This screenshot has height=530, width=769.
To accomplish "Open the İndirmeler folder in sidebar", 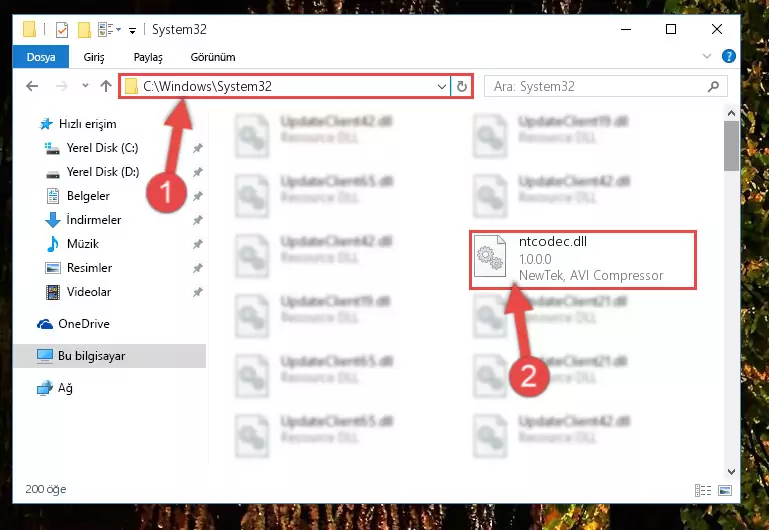I will (x=93, y=220).
